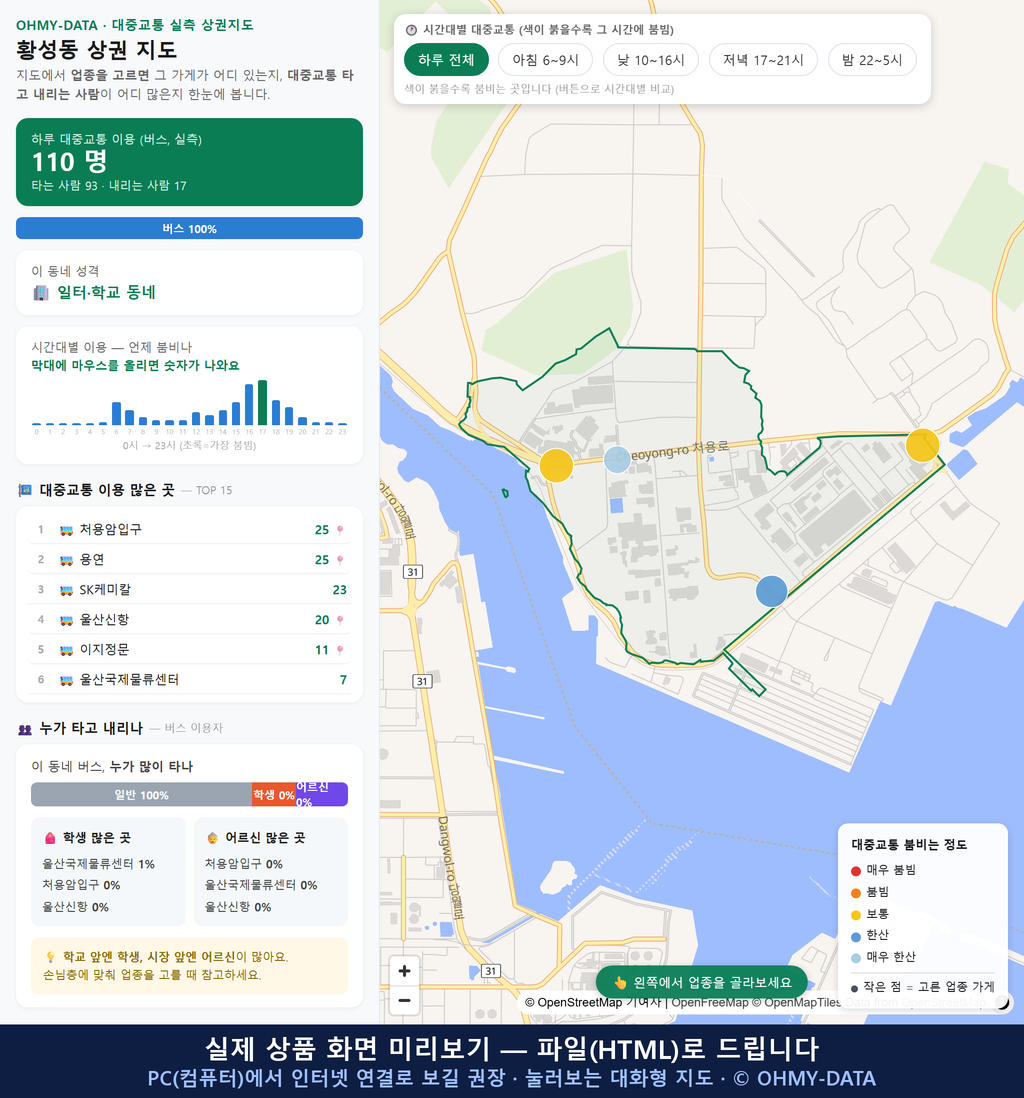
Task: Switch to 밤 22~5시 time filter
Action: (x=872, y=60)
